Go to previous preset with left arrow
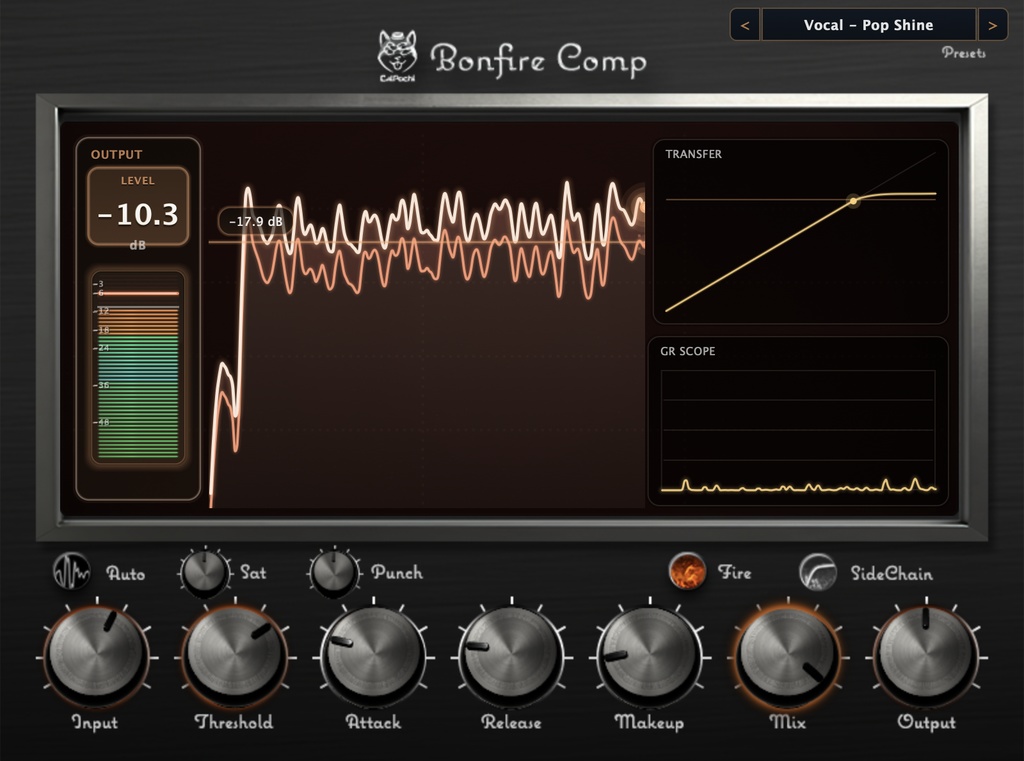The image size is (1024, 761). pyautogui.click(x=747, y=24)
